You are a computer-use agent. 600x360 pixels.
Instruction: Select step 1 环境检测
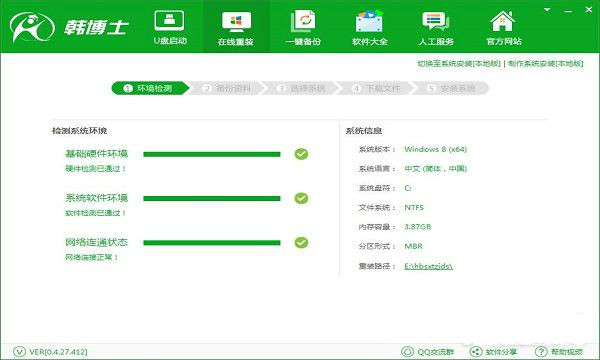[x=150, y=88]
